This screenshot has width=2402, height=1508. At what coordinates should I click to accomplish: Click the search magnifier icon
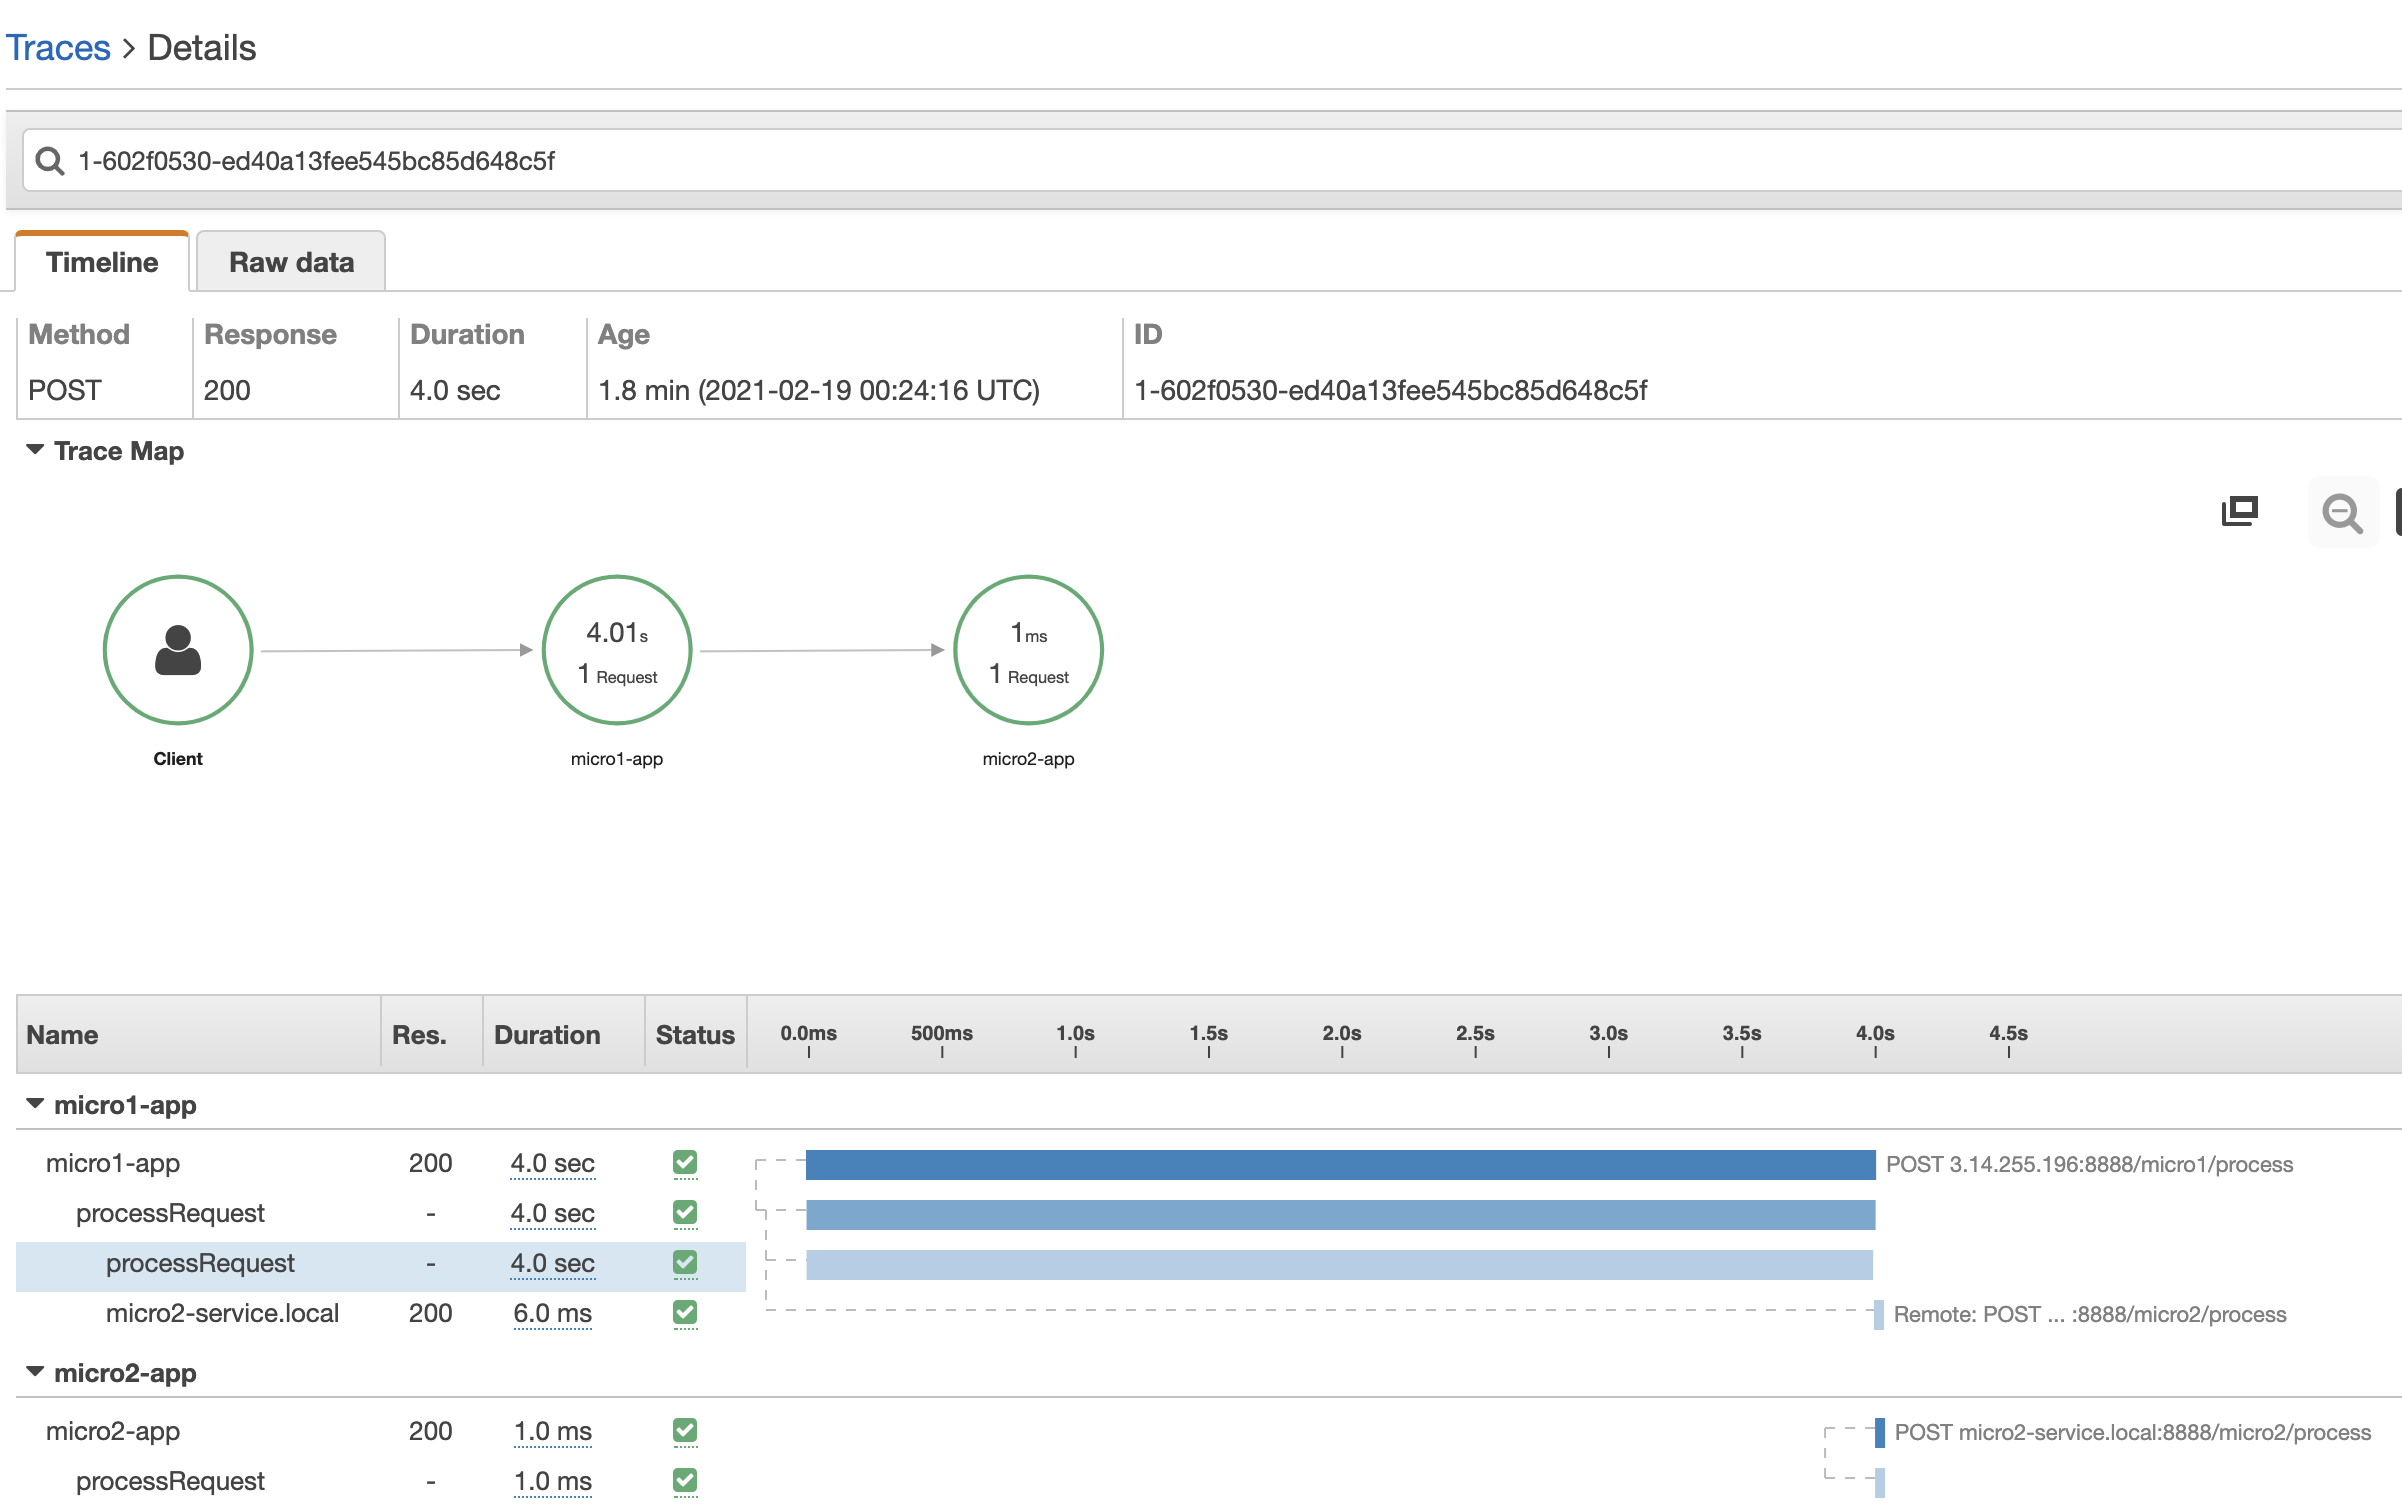[x=49, y=161]
